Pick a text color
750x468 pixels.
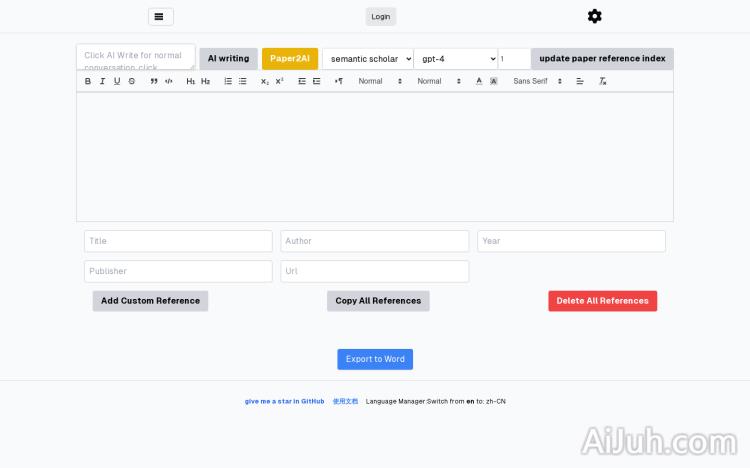pyautogui.click(x=479, y=81)
